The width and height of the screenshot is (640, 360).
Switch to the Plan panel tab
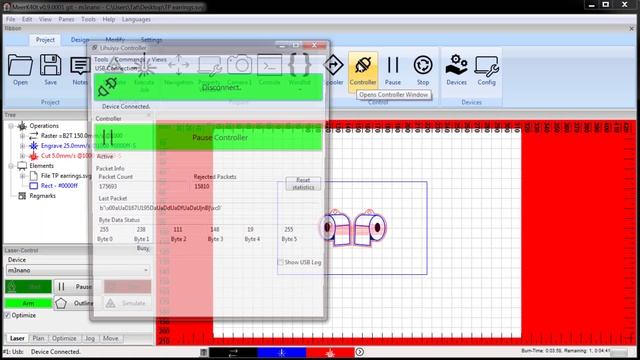[38, 338]
